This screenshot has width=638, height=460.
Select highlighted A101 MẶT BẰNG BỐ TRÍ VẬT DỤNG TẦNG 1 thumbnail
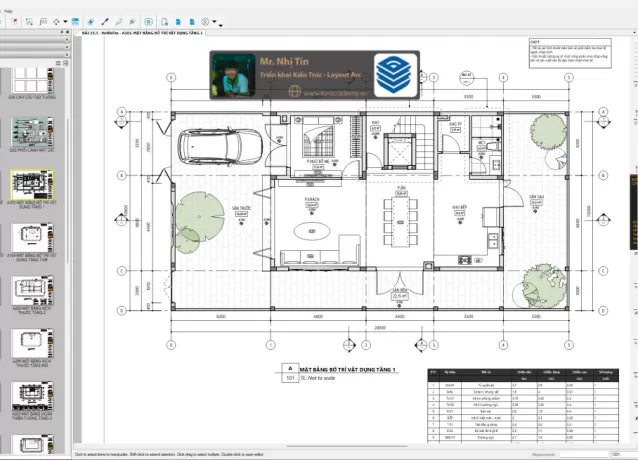(x=33, y=185)
